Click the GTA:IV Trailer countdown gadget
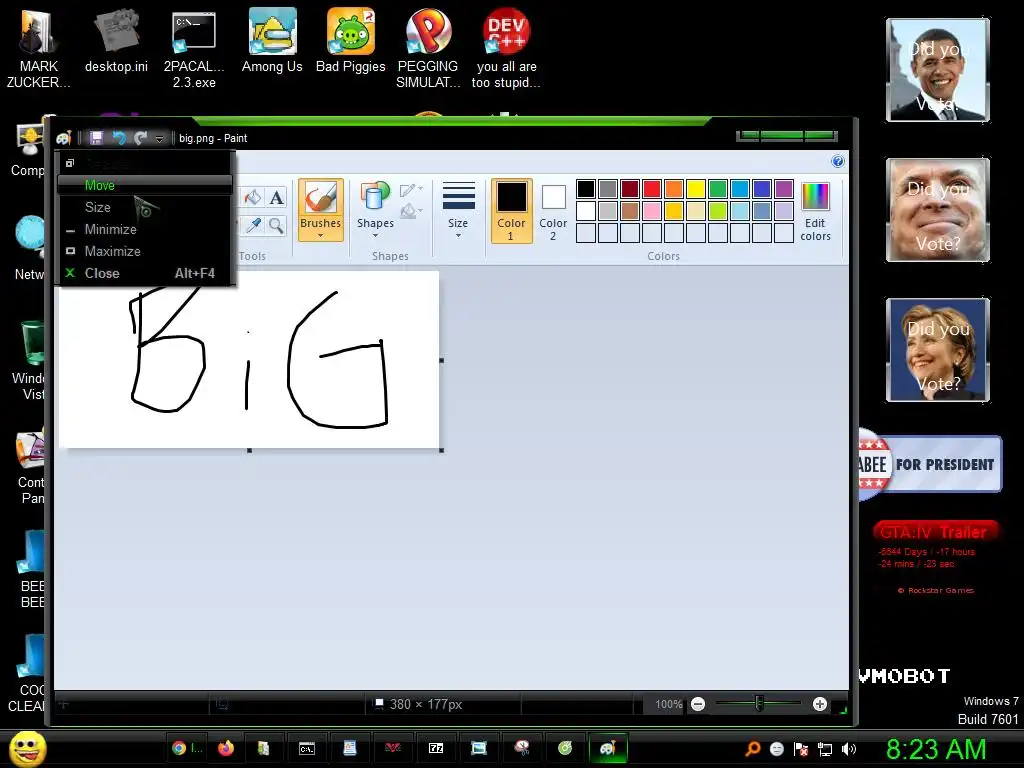This screenshot has width=1024, height=768. [x=935, y=556]
